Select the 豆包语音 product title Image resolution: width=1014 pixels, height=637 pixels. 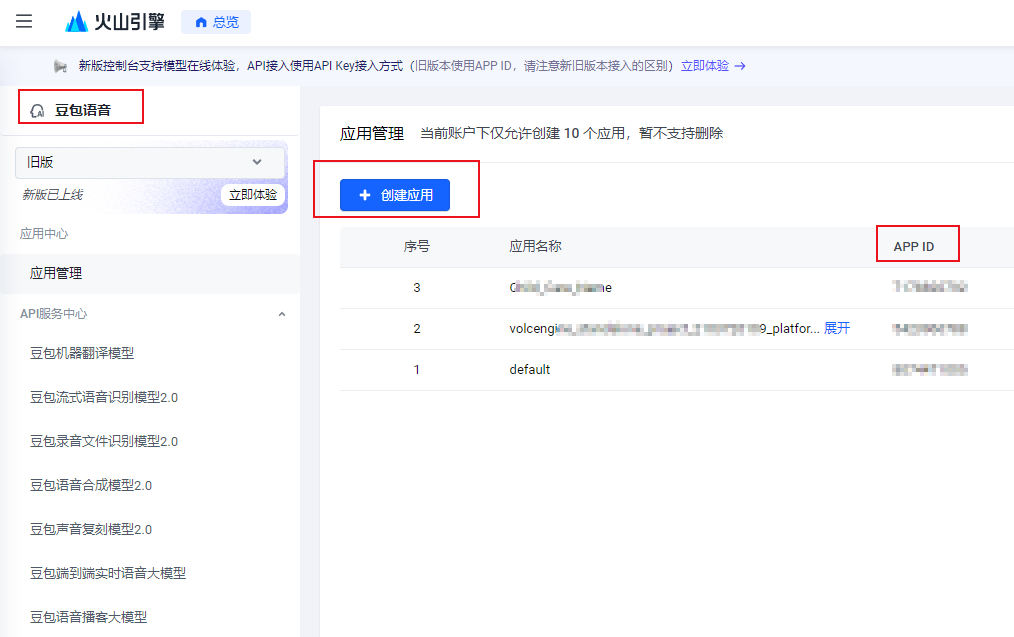(x=83, y=111)
